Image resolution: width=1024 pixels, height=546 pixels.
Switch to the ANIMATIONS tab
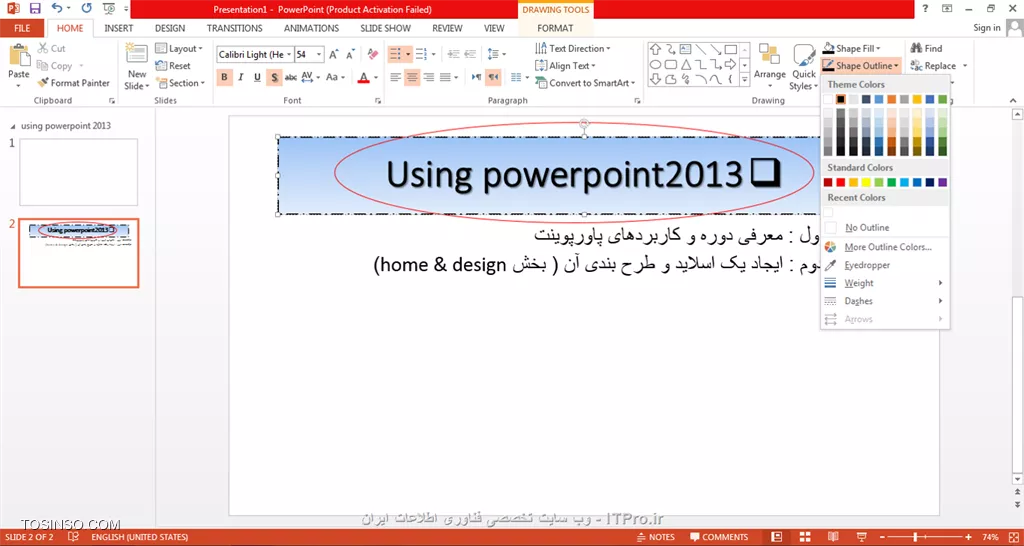[312, 28]
